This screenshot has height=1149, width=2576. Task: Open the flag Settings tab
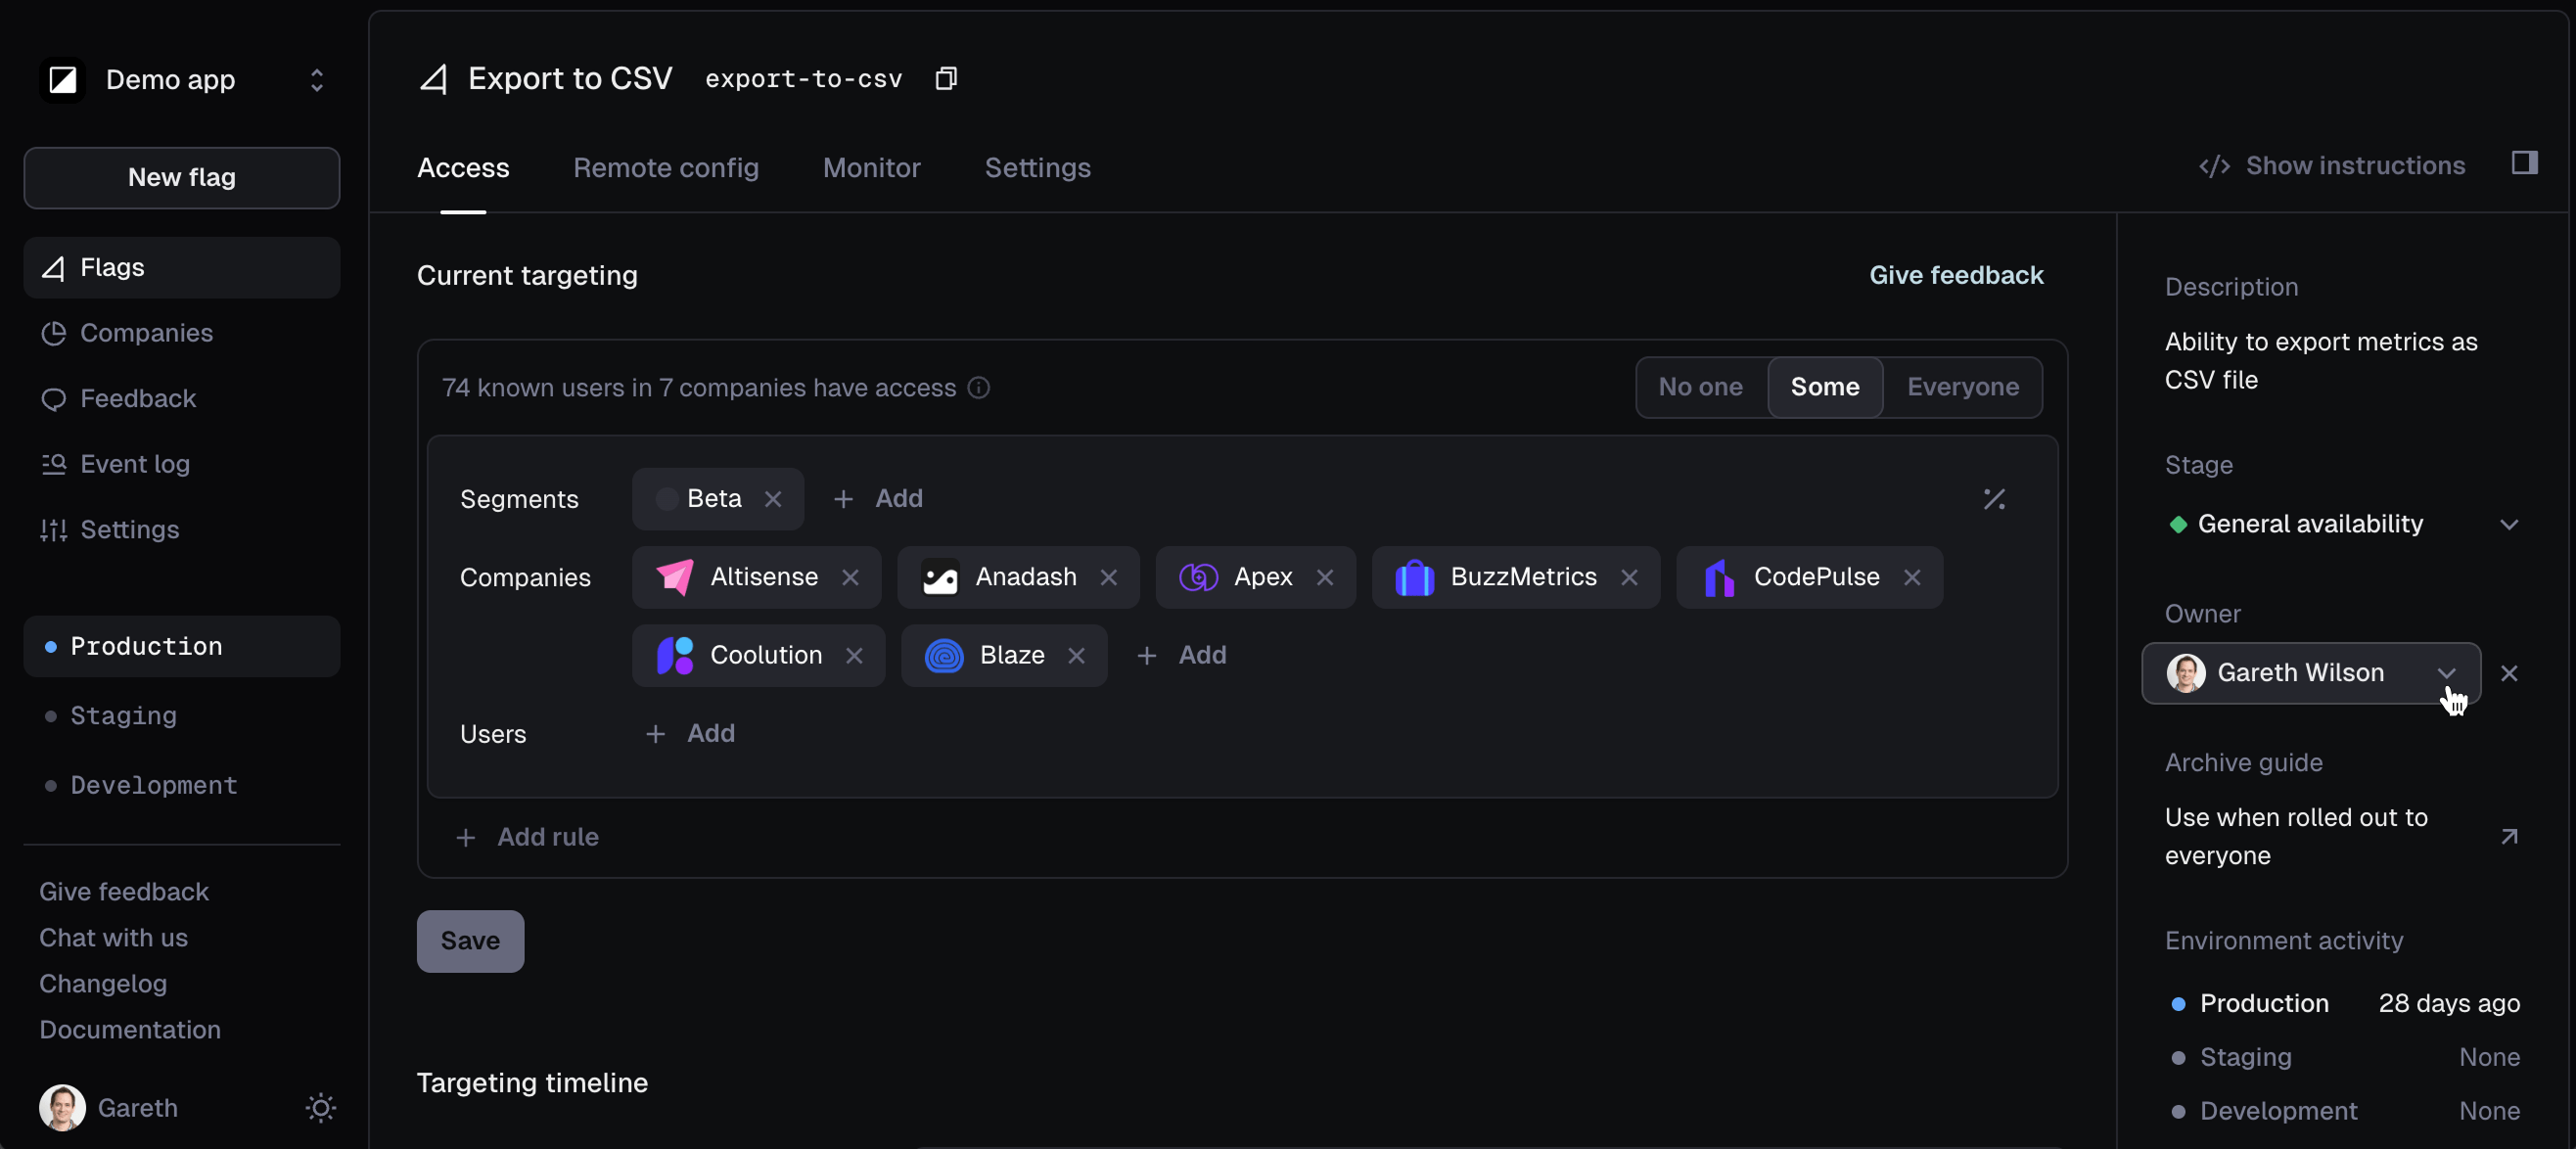[x=1037, y=167]
